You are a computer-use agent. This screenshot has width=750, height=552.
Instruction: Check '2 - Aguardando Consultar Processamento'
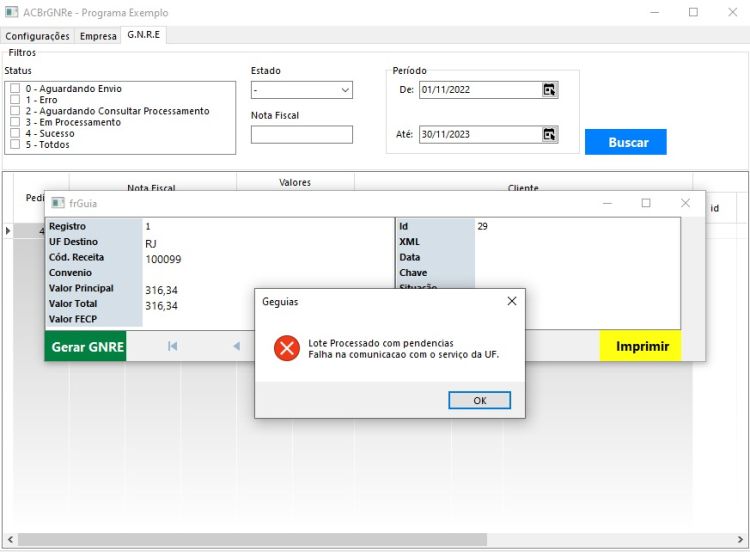coord(15,111)
